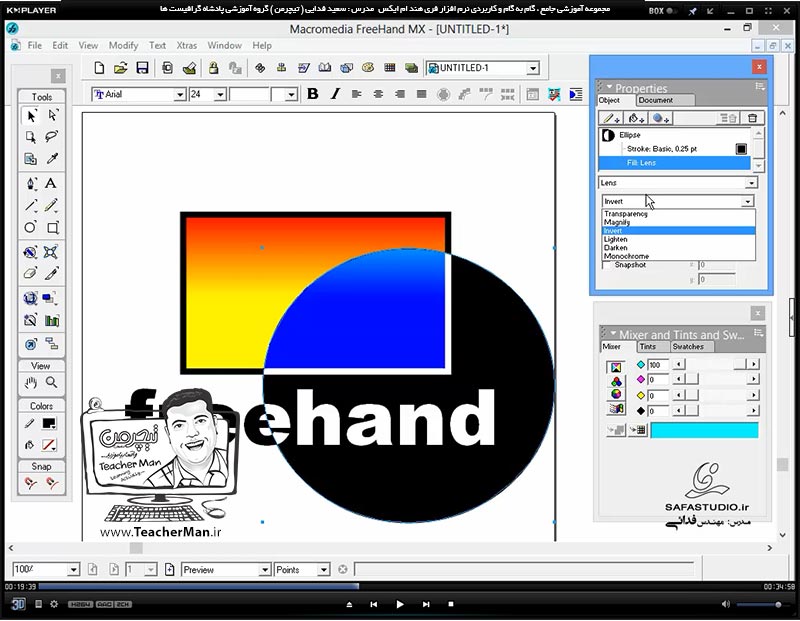Open the File menu

(x=35, y=45)
